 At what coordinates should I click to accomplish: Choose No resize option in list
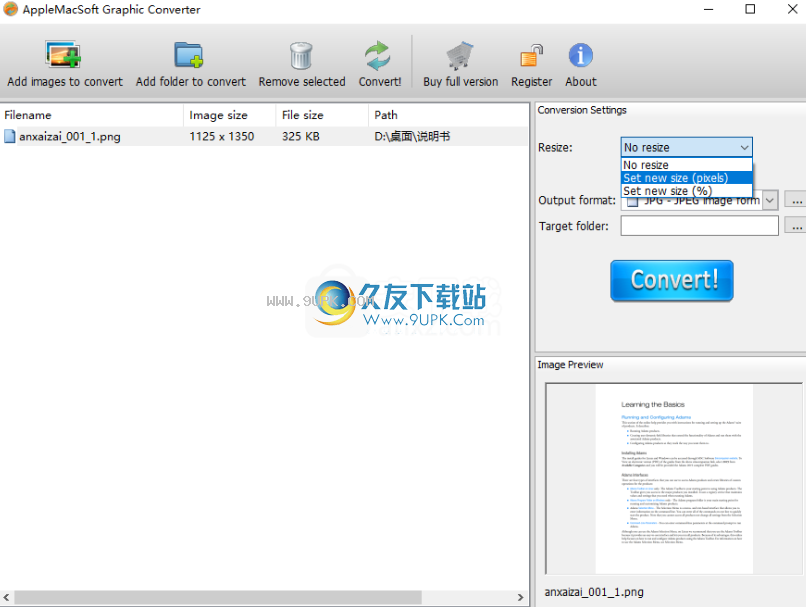pos(686,165)
